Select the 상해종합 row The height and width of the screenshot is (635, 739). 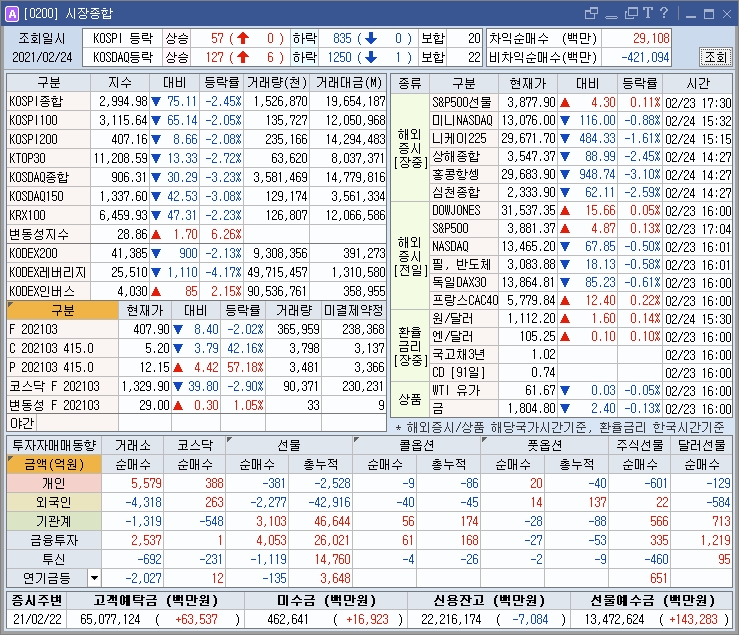[581, 156]
